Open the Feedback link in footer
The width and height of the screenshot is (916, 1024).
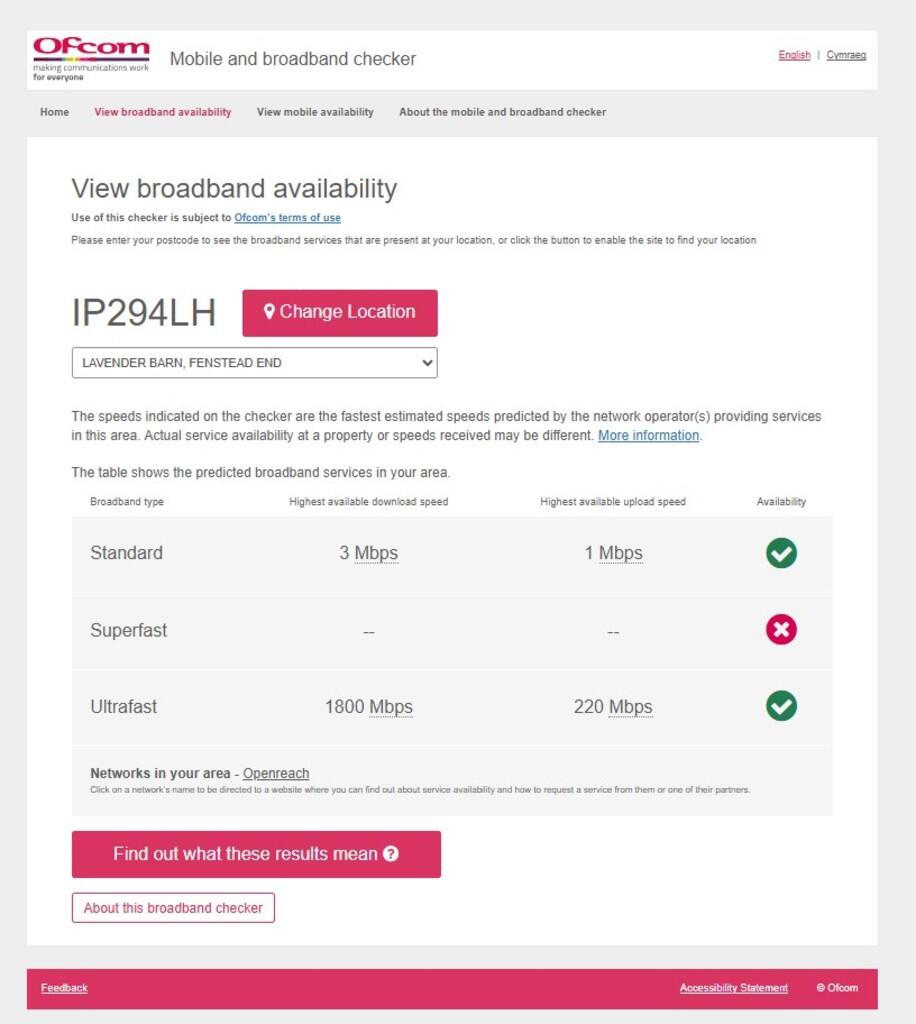click(x=64, y=988)
